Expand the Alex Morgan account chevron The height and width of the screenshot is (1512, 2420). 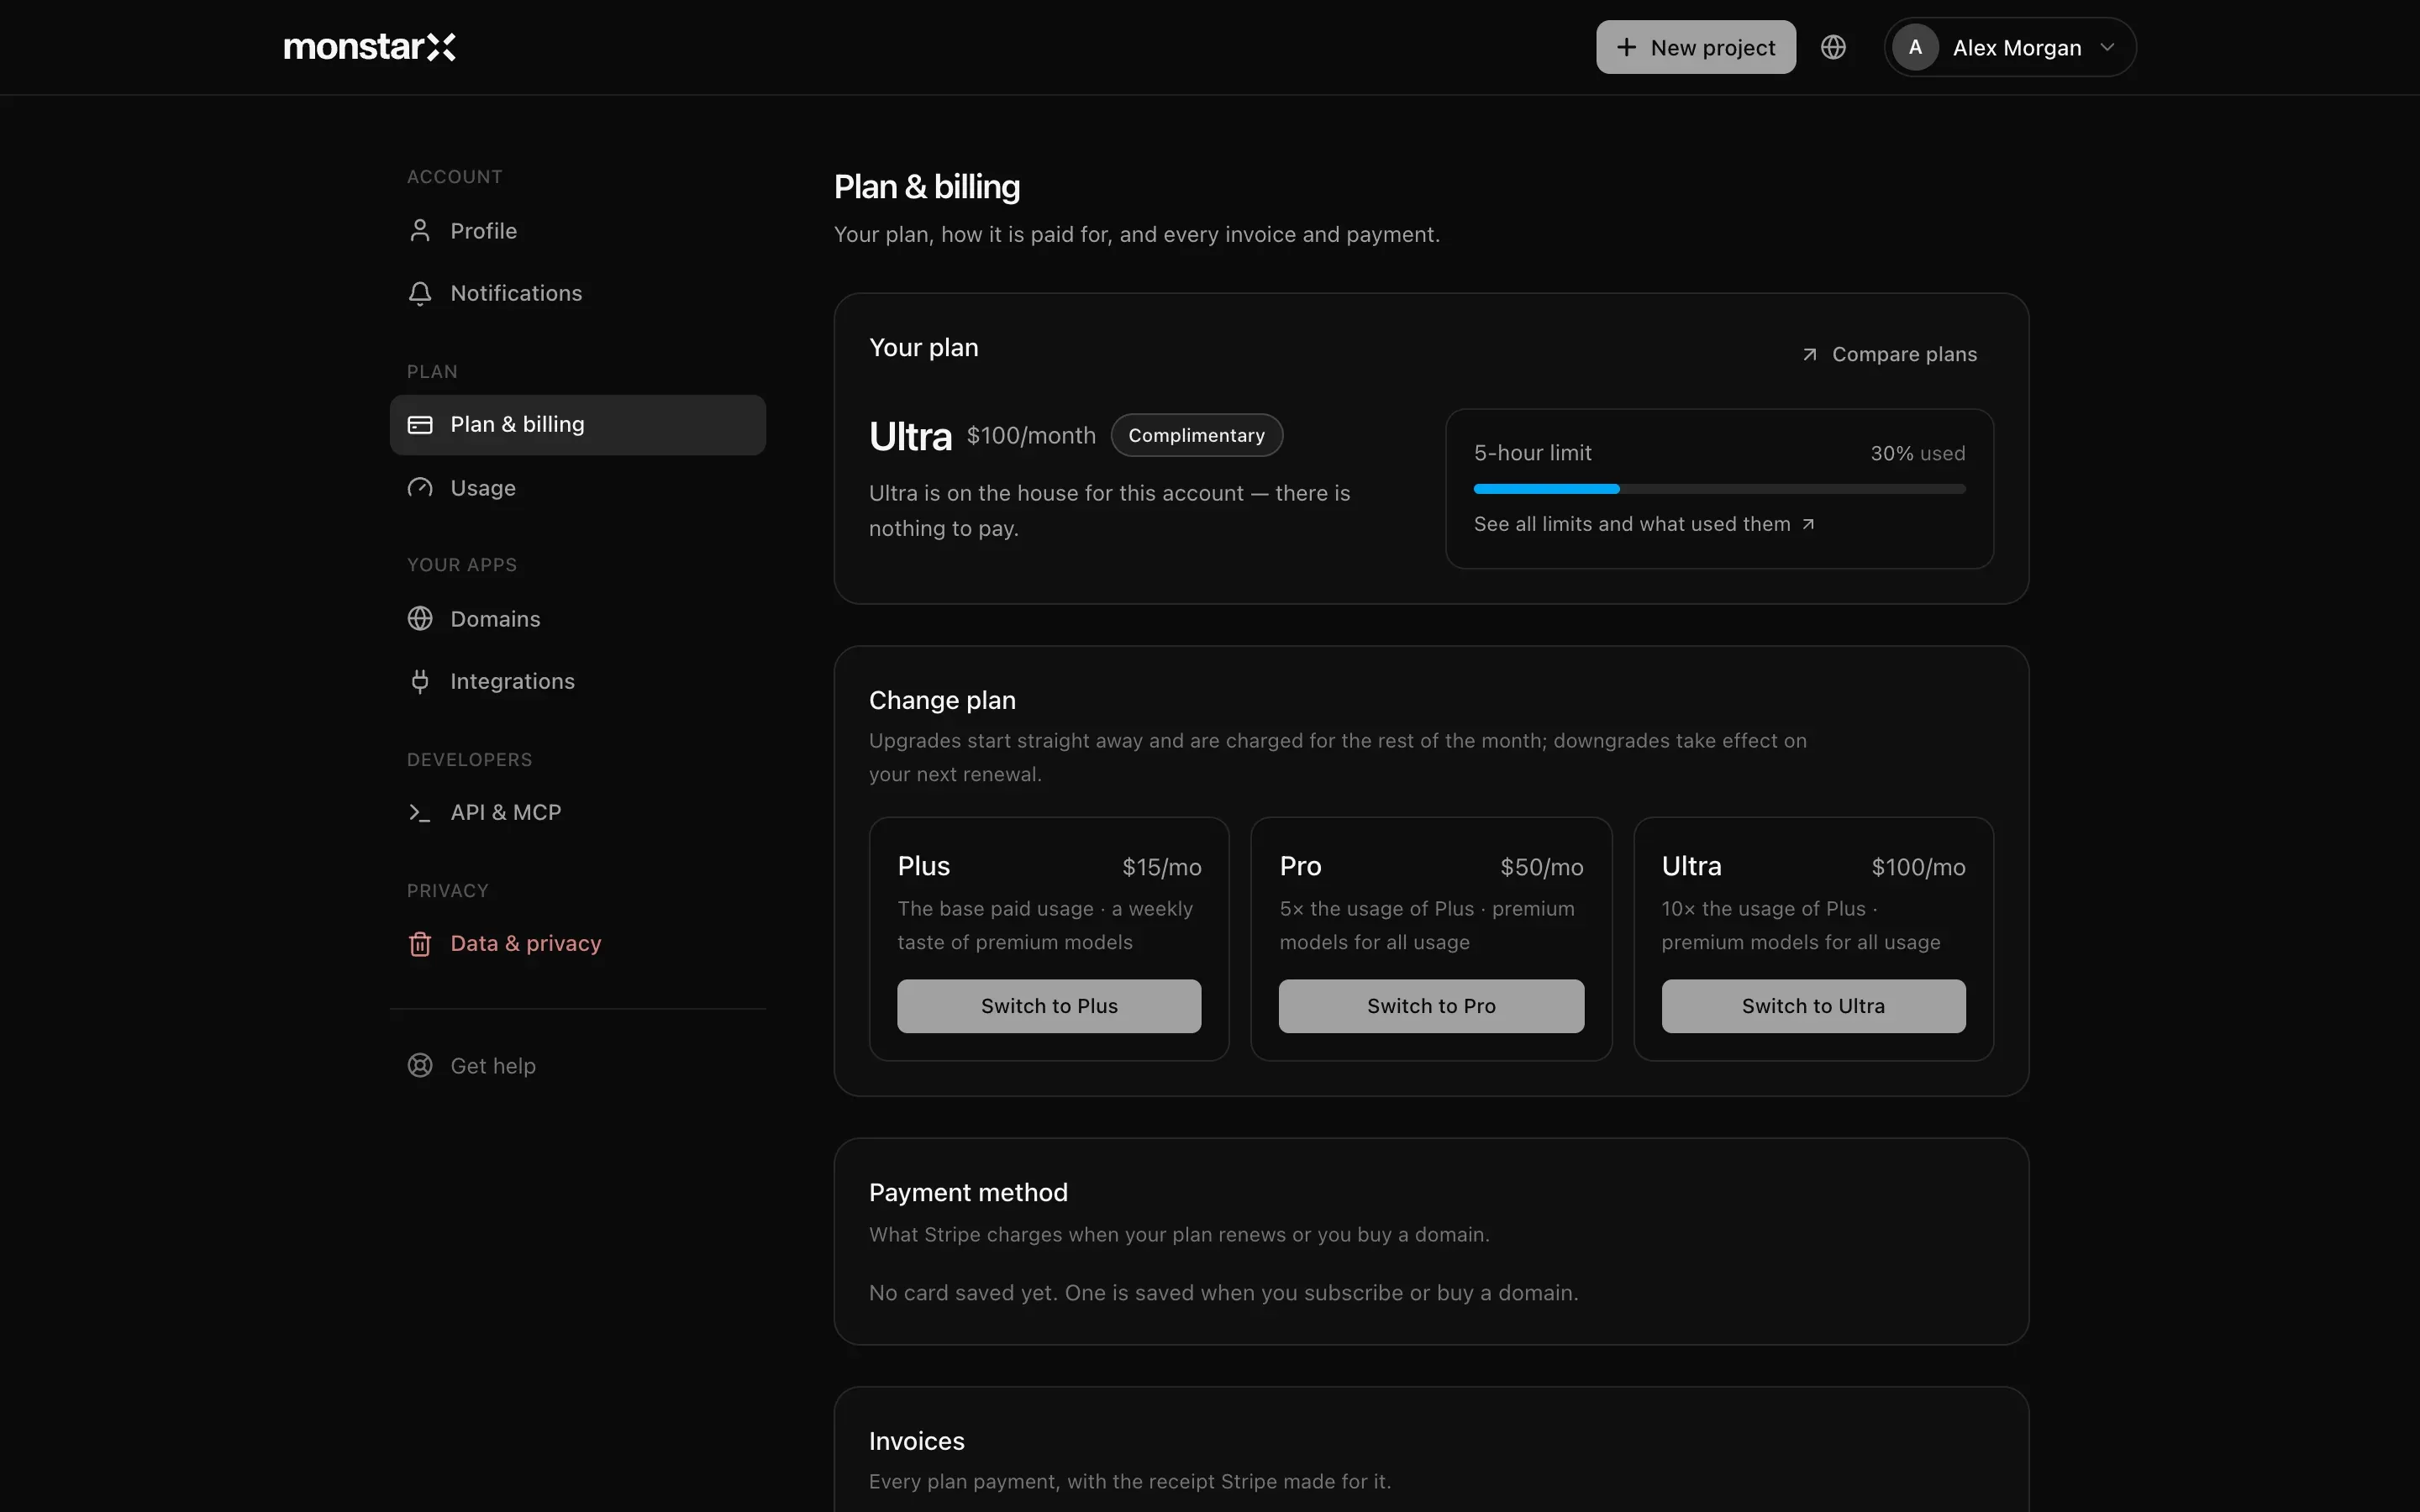(x=2107, y=47)
